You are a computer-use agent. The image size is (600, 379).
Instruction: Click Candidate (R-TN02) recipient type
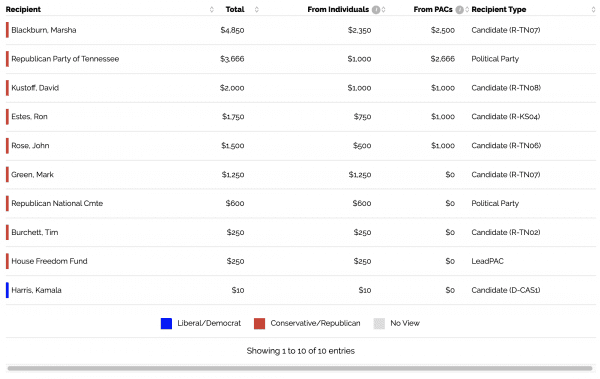click(506, 233)
